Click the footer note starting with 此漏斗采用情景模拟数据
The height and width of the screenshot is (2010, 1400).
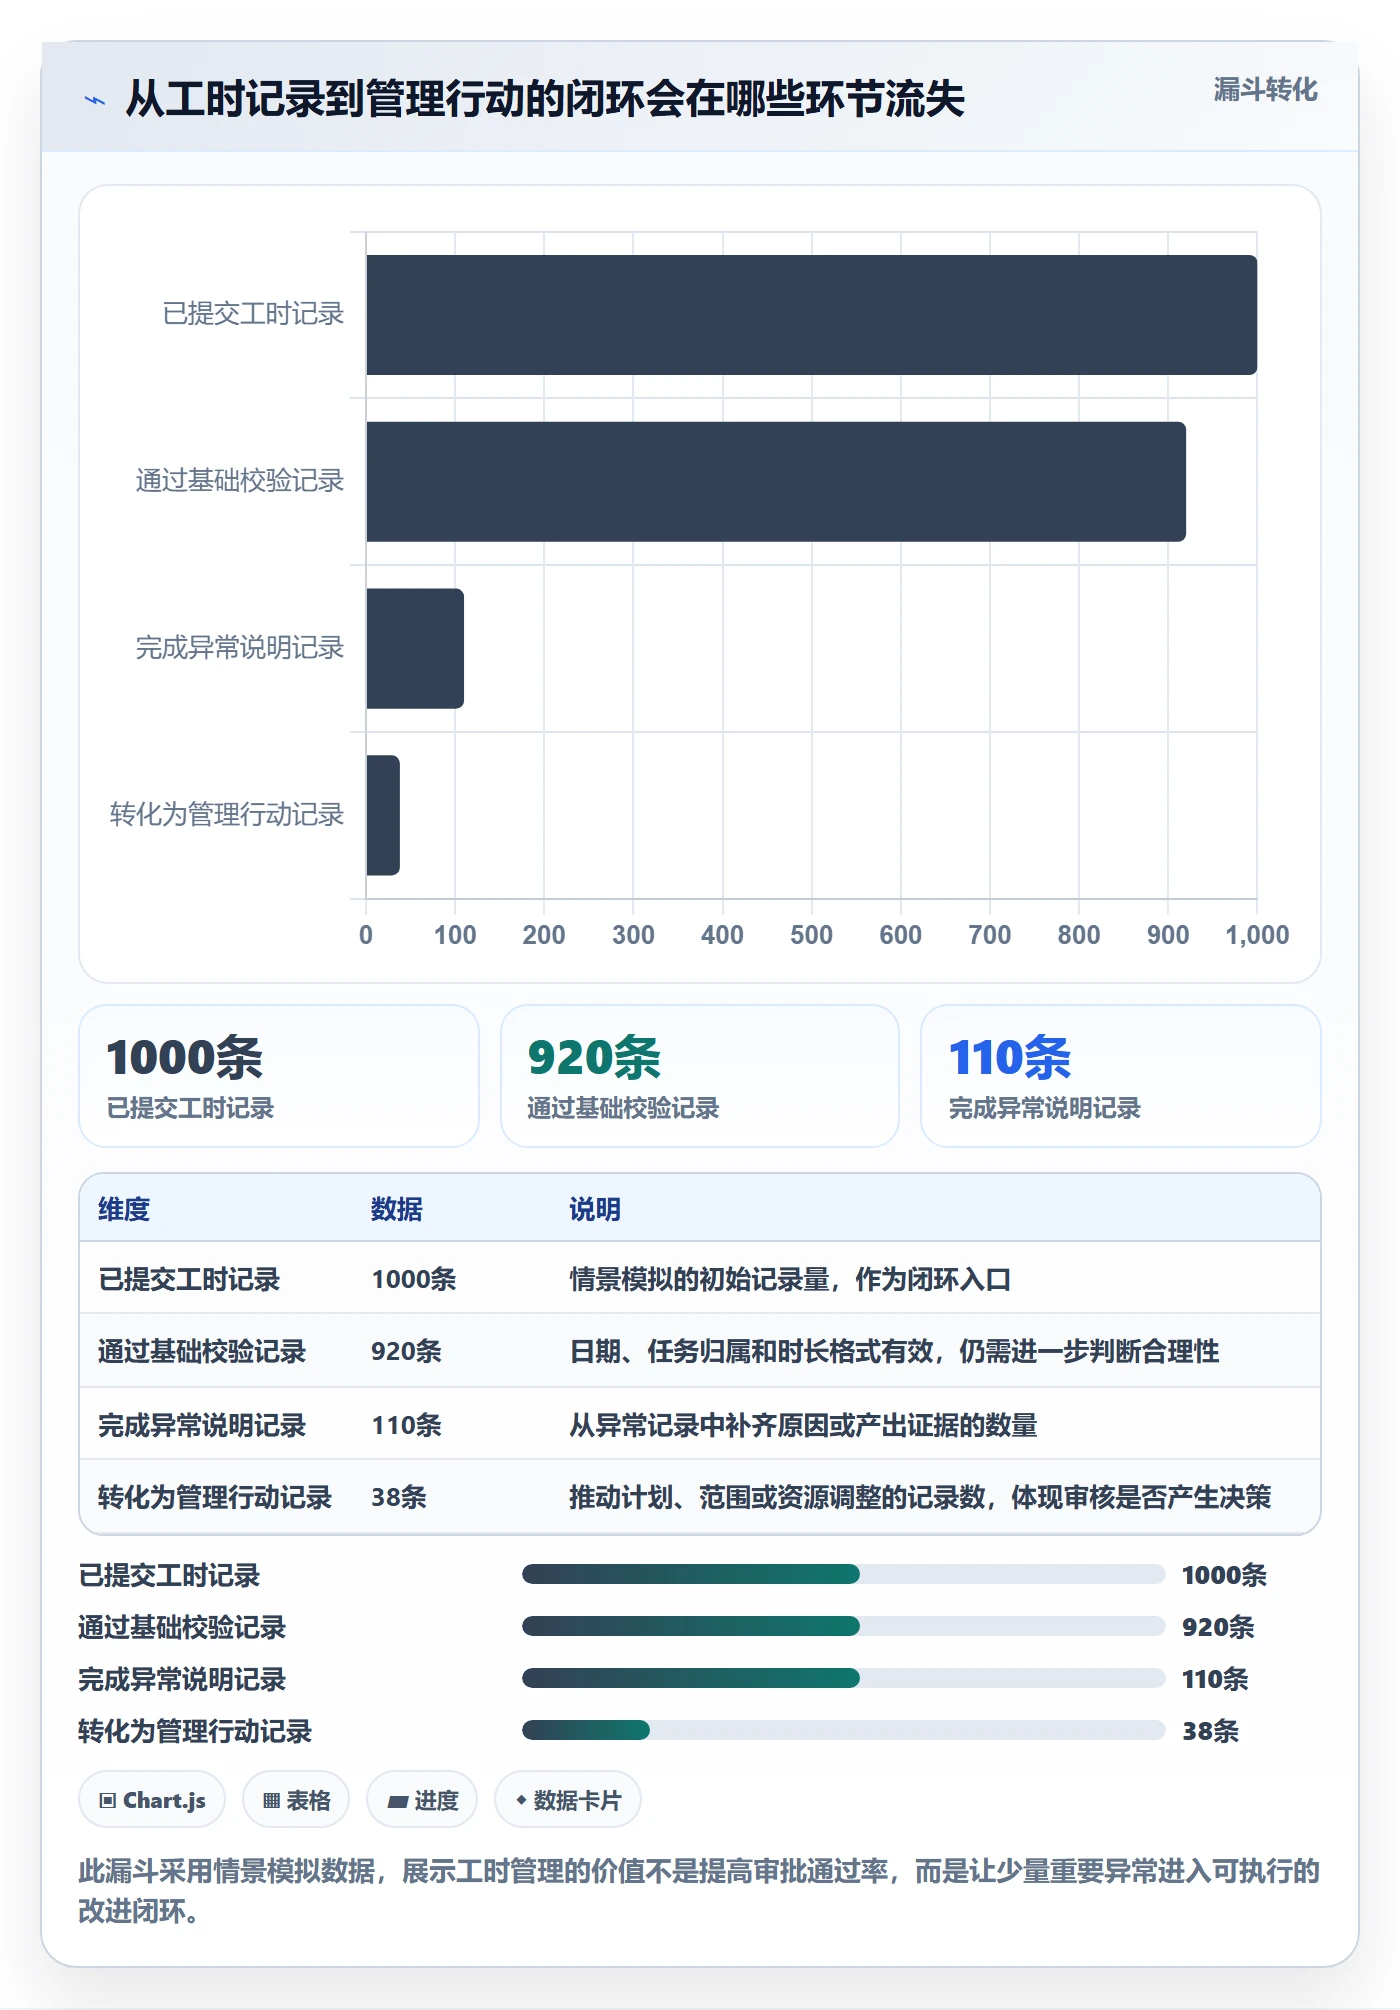(699, 1891)
